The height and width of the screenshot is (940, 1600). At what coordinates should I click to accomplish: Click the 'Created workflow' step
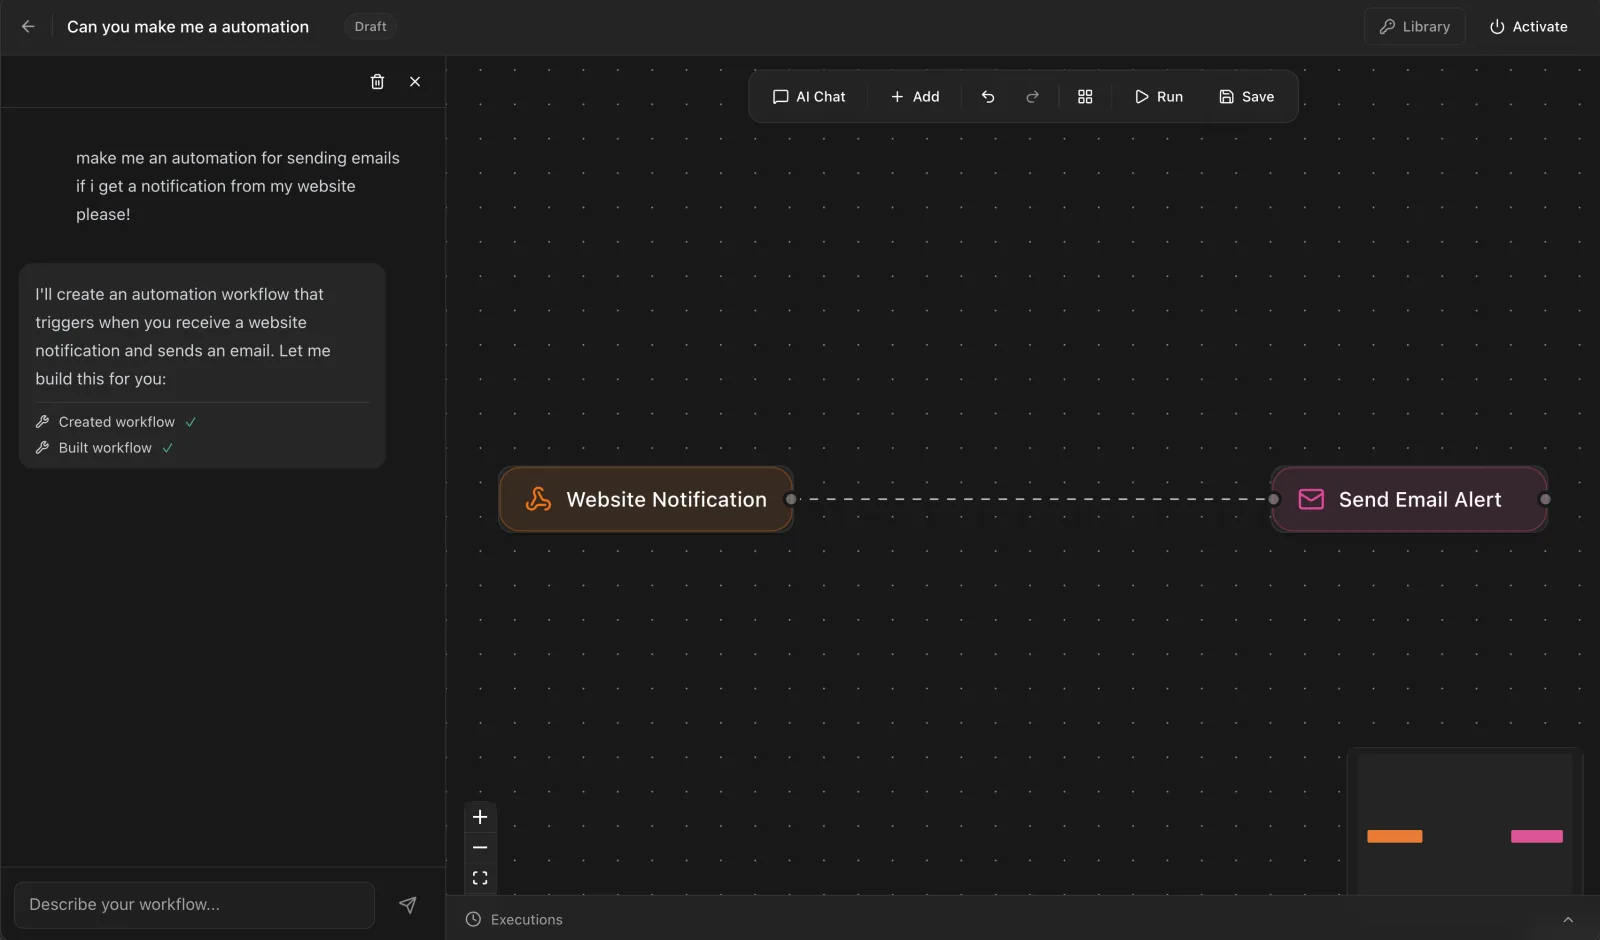[x=116, y=422]
